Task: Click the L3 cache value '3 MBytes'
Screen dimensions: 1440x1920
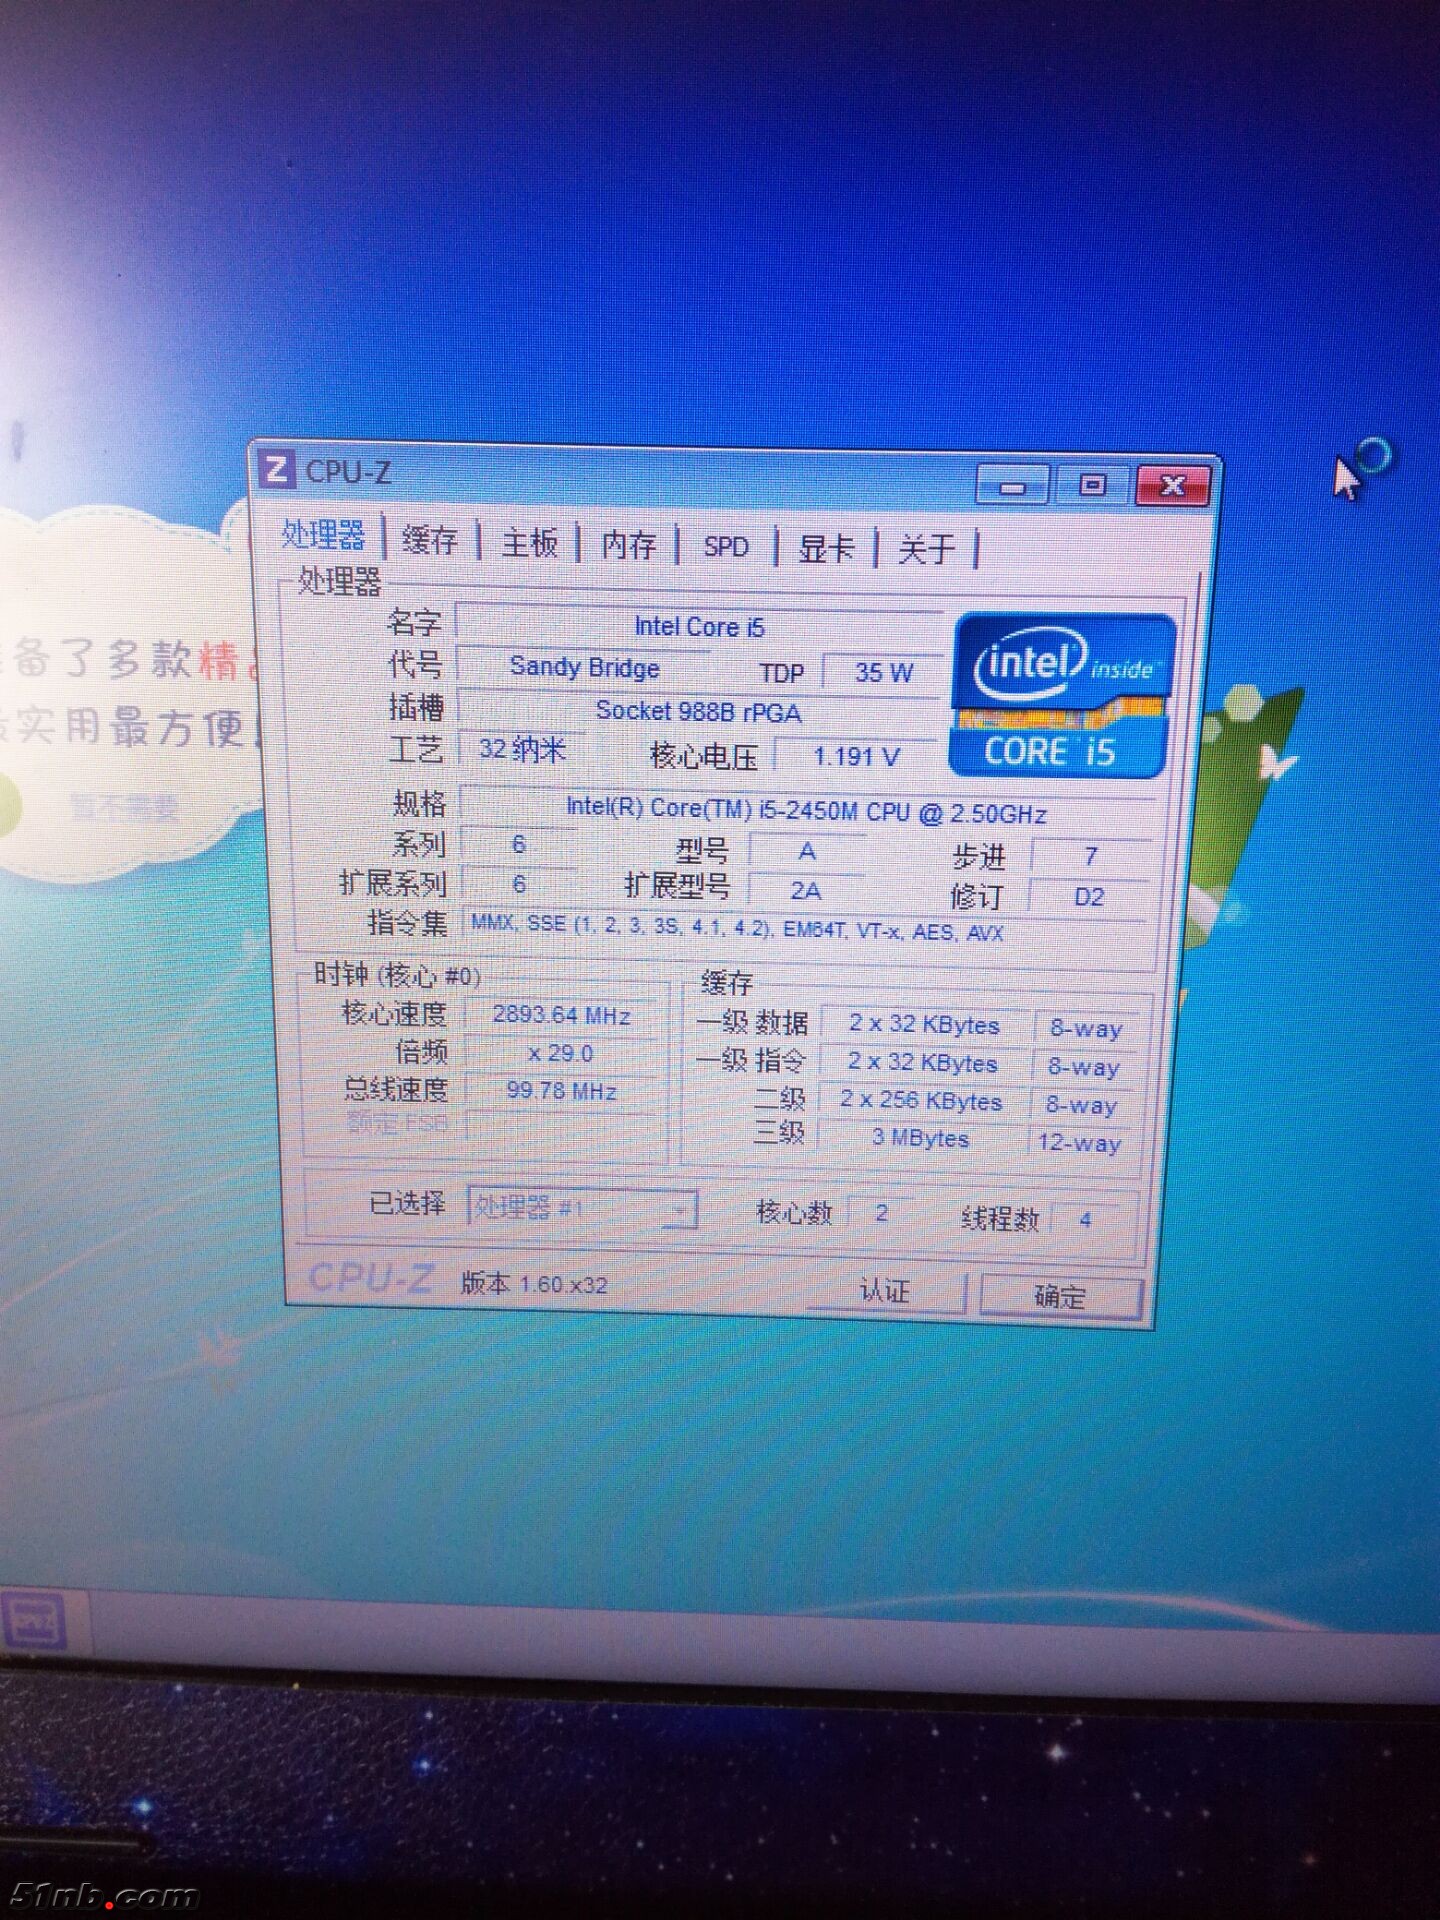Action: click(x=921, y=1138)
